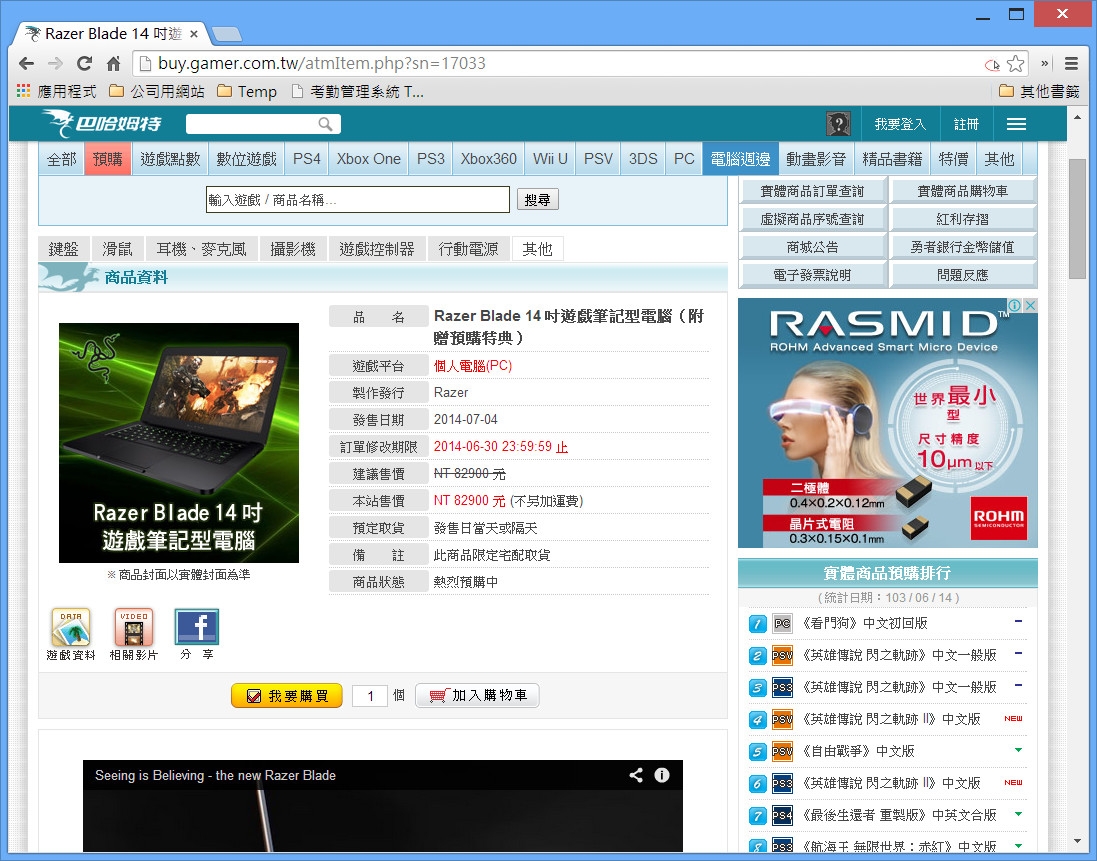Screen dimensions: 1097x861
Task: Click the browser address bar URL
Action: pos(322,64)
